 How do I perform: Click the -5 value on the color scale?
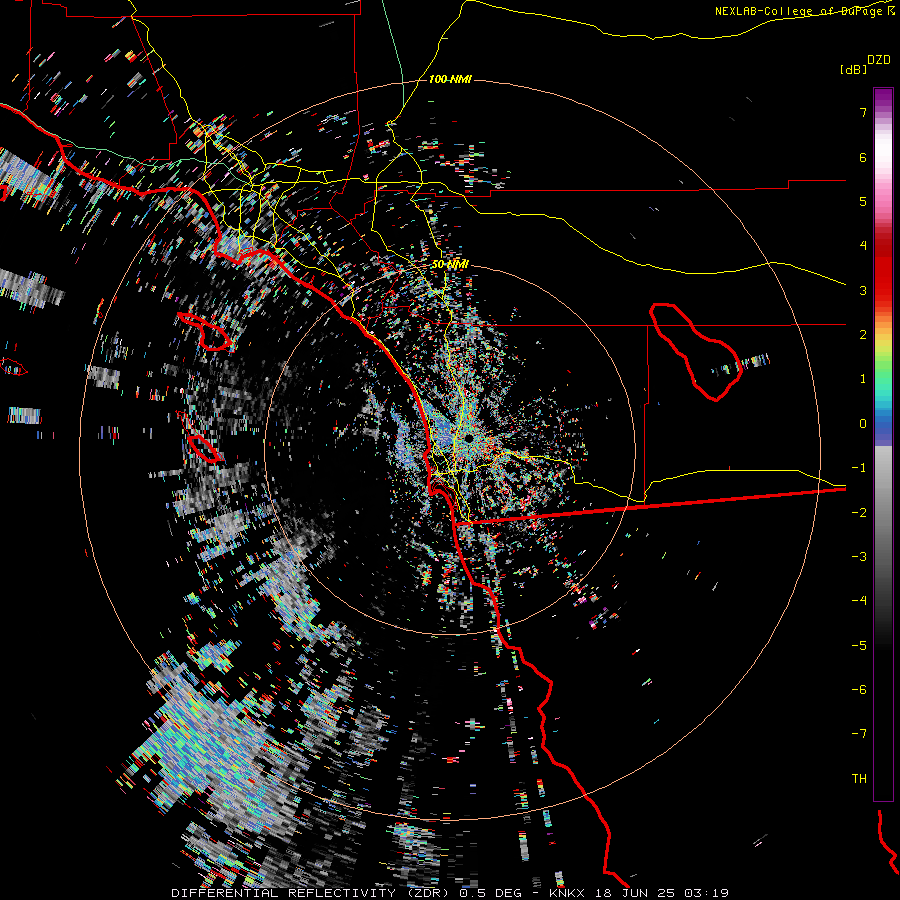(x=859, y=646)
